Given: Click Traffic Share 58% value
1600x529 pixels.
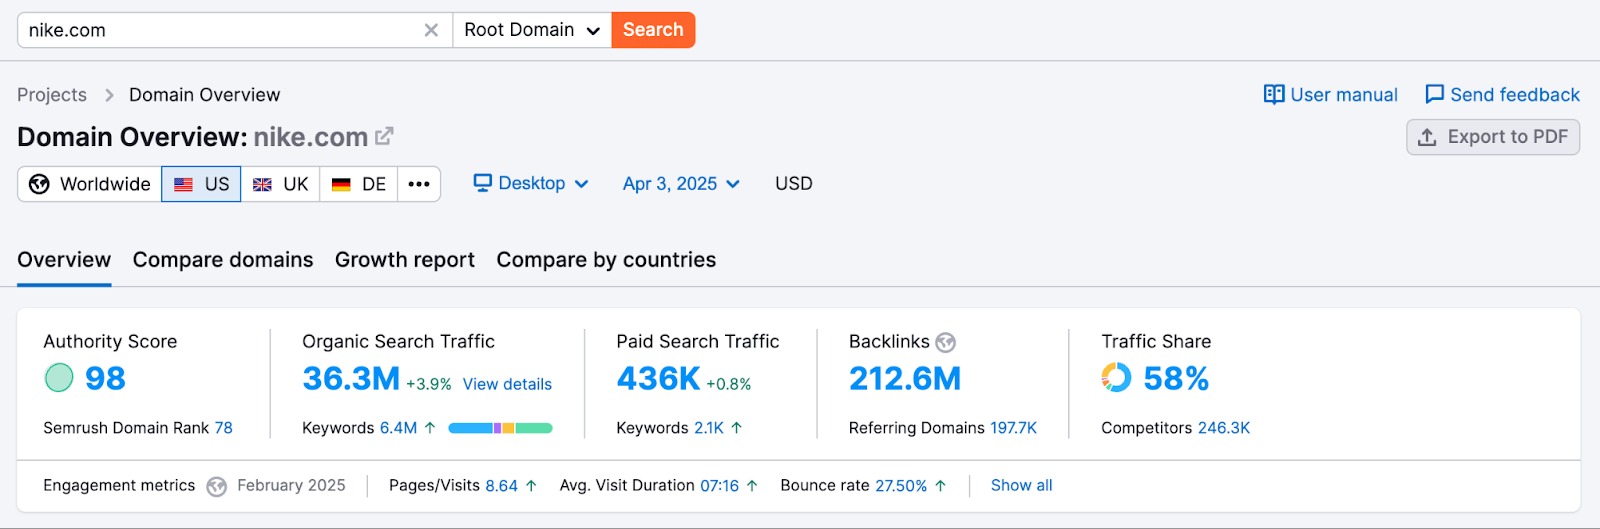Looking at the screenshot, I should (1176, 378).
